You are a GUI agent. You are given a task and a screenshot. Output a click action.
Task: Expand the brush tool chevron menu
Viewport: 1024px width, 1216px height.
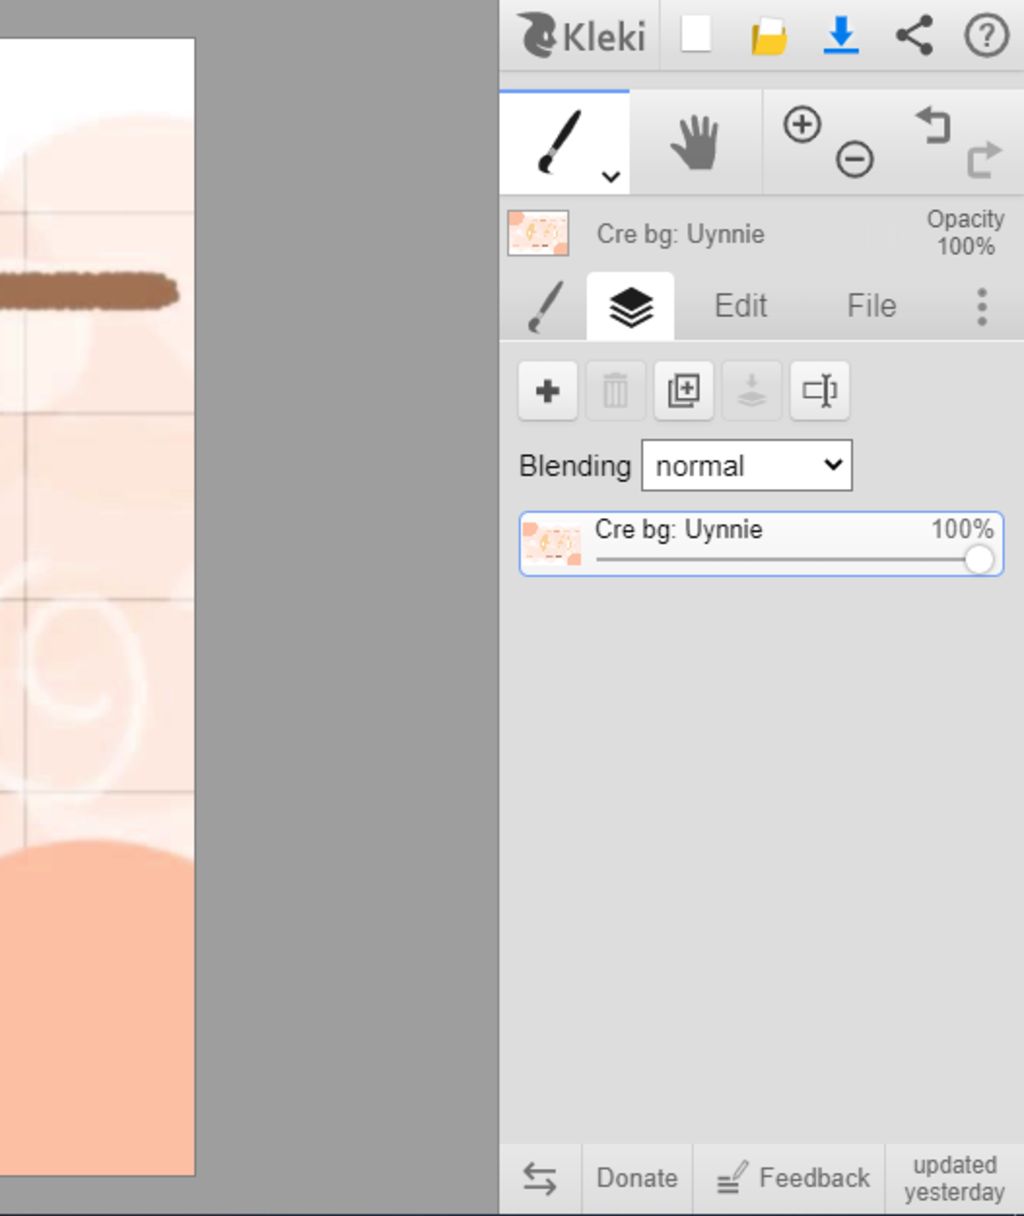pyautogui.click(x=611, y=177)
